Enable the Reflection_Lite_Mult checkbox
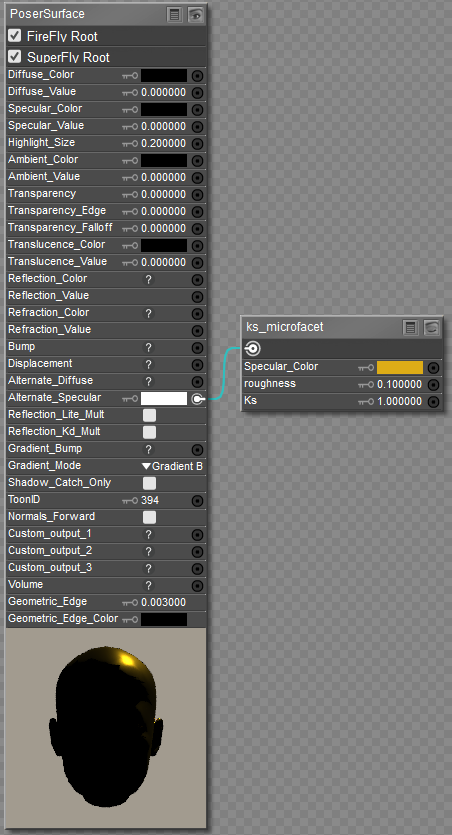 [150, 415]
